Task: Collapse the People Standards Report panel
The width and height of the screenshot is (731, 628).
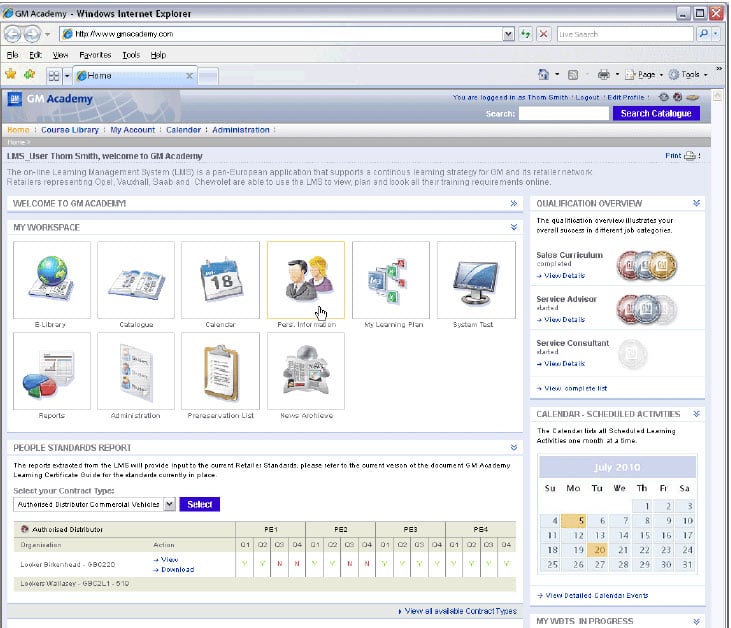Action: click(x=514, y=447)
